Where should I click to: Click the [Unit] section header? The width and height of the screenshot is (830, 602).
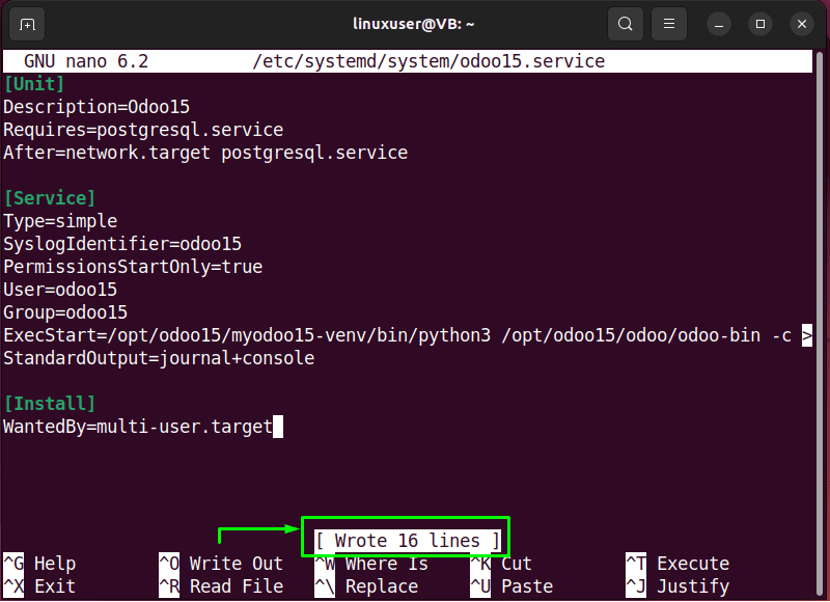pos(34,84)
